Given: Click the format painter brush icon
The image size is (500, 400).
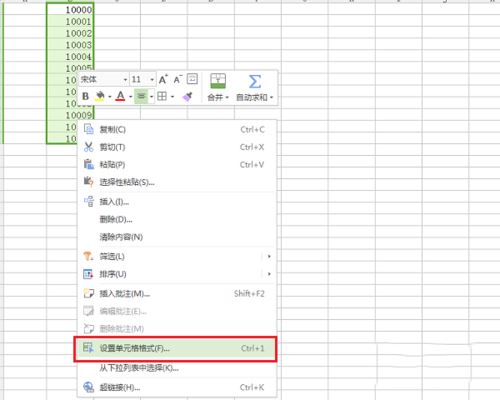Looking at the screenshot, I should (187, 96).
